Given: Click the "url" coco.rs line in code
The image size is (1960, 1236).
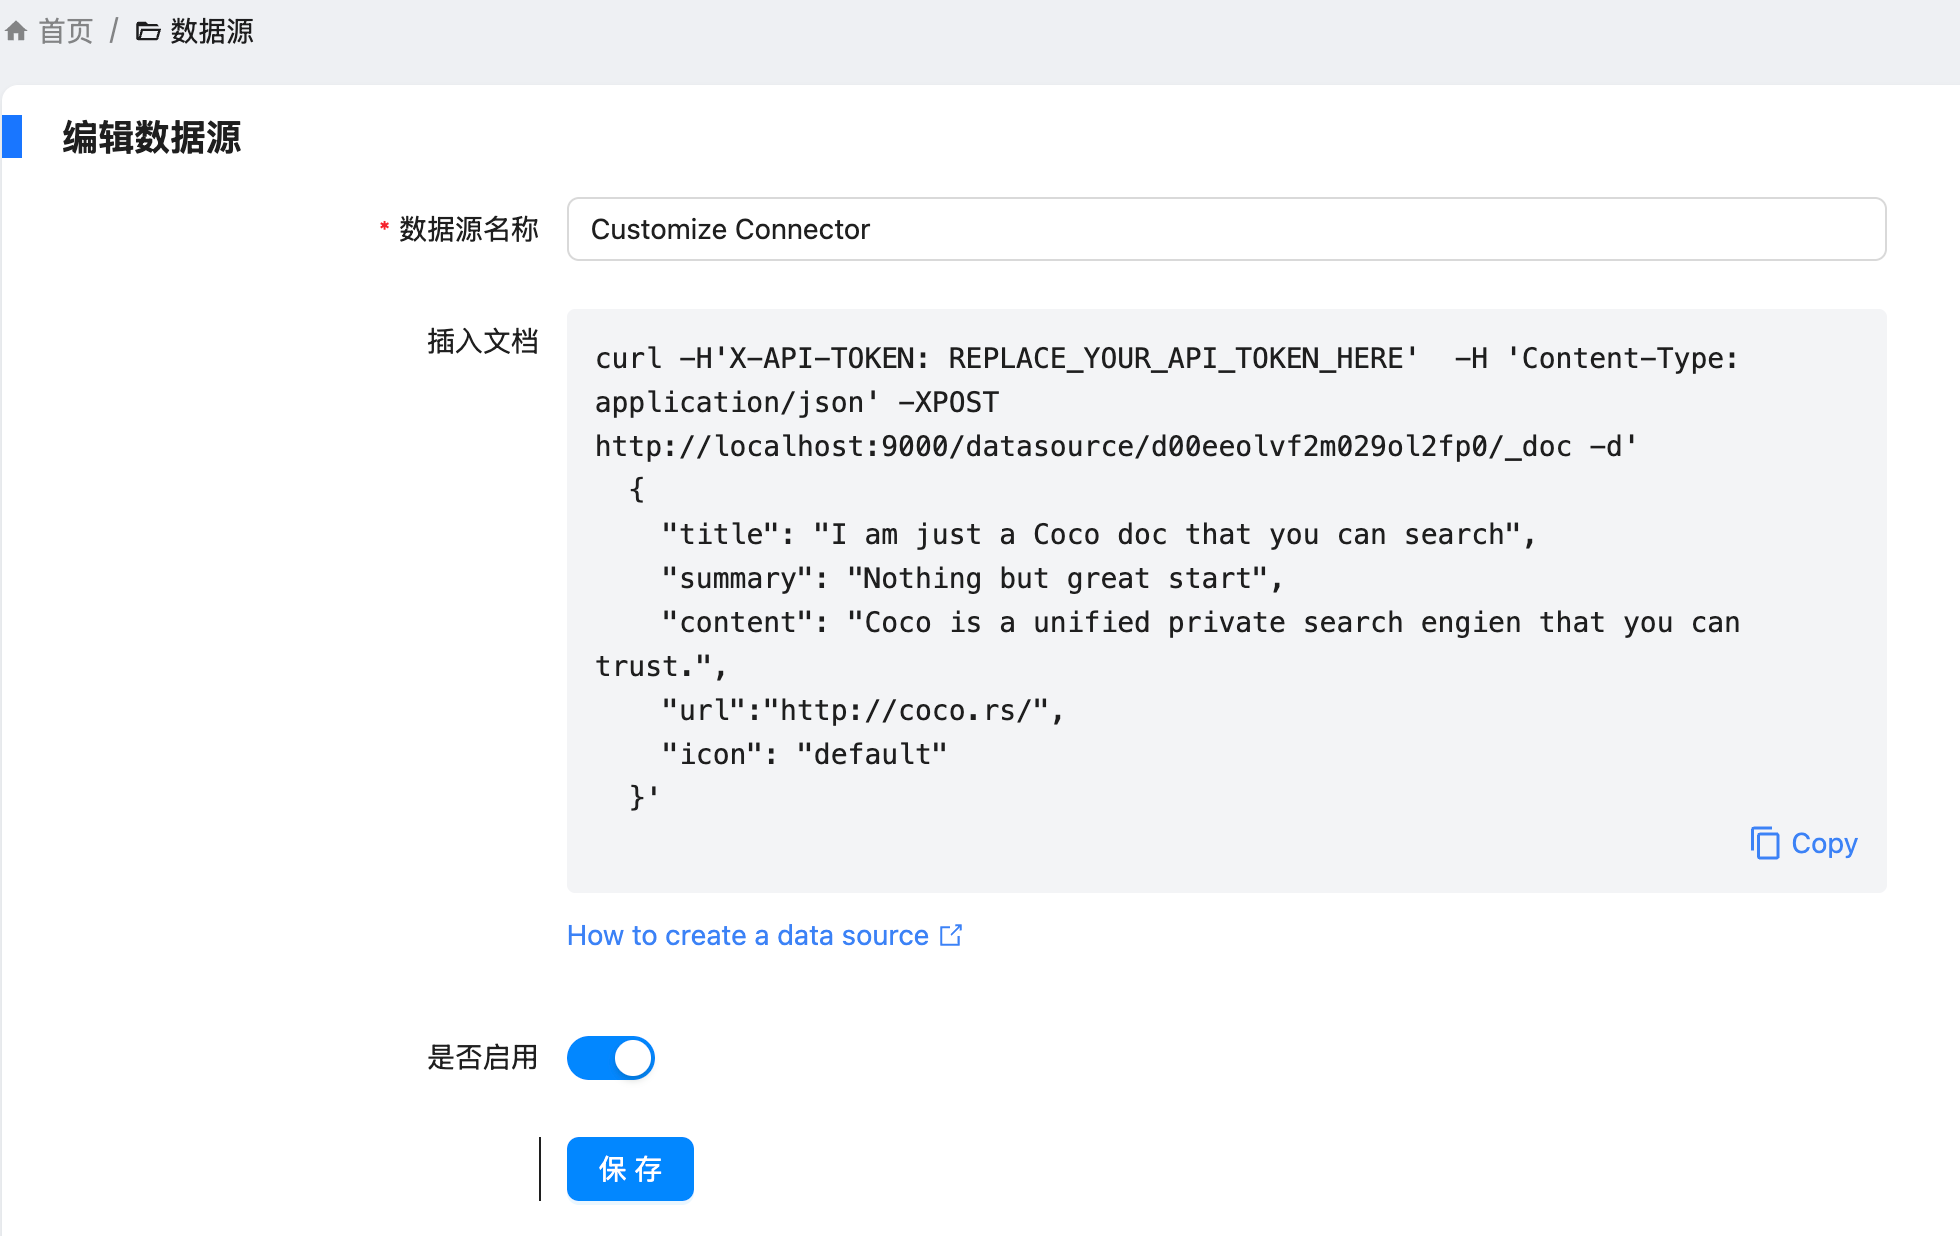Looking at the screenshot, I should [862, 710].
